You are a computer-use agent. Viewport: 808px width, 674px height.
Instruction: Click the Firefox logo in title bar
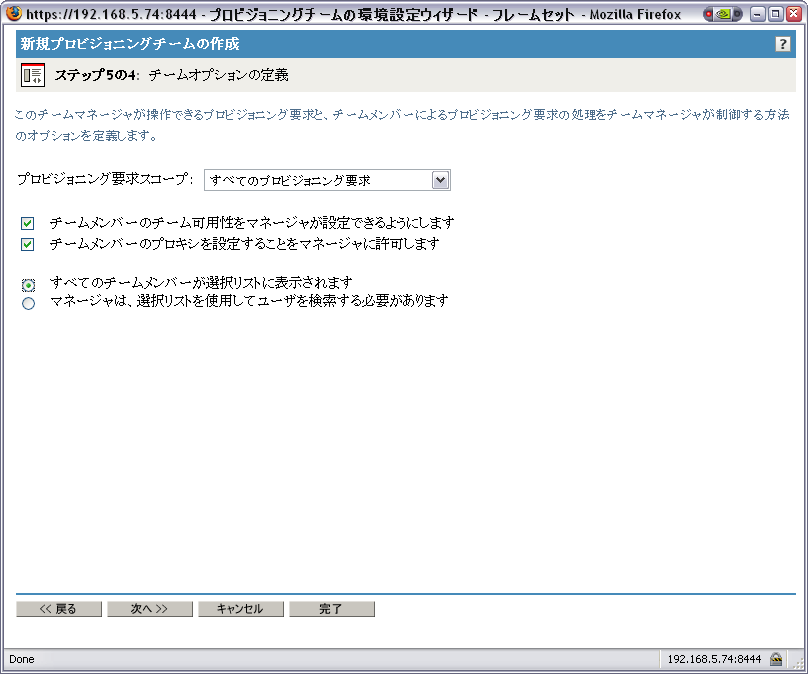click(x=14, y=13)
